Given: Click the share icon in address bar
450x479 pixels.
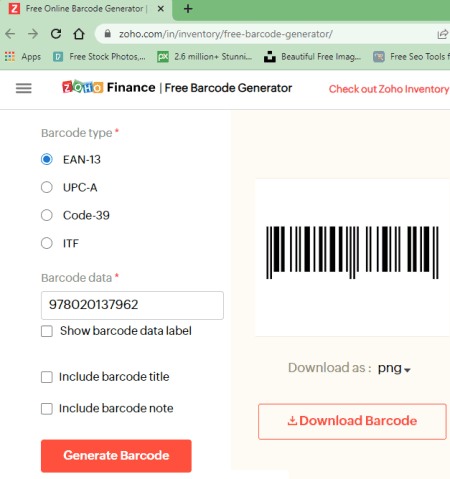Looking at the screenshot, I should [443, 34].
